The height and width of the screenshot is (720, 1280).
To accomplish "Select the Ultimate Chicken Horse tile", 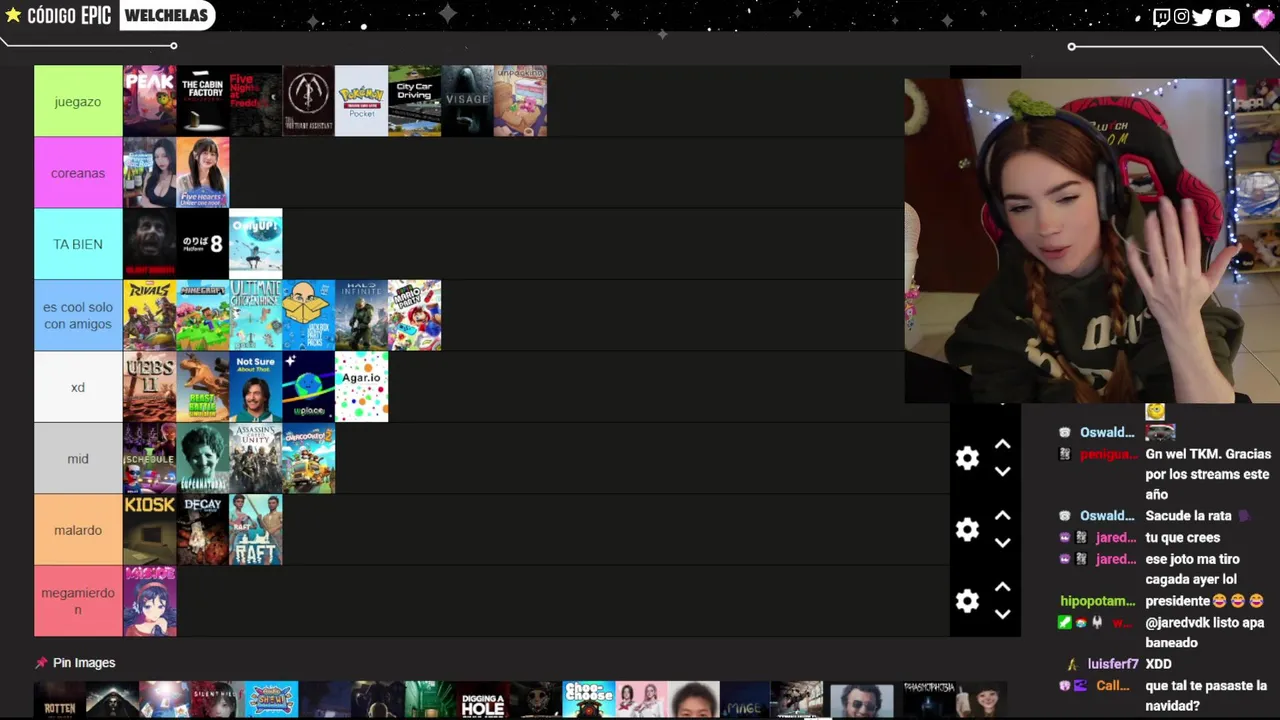I will tap(256, 316).
